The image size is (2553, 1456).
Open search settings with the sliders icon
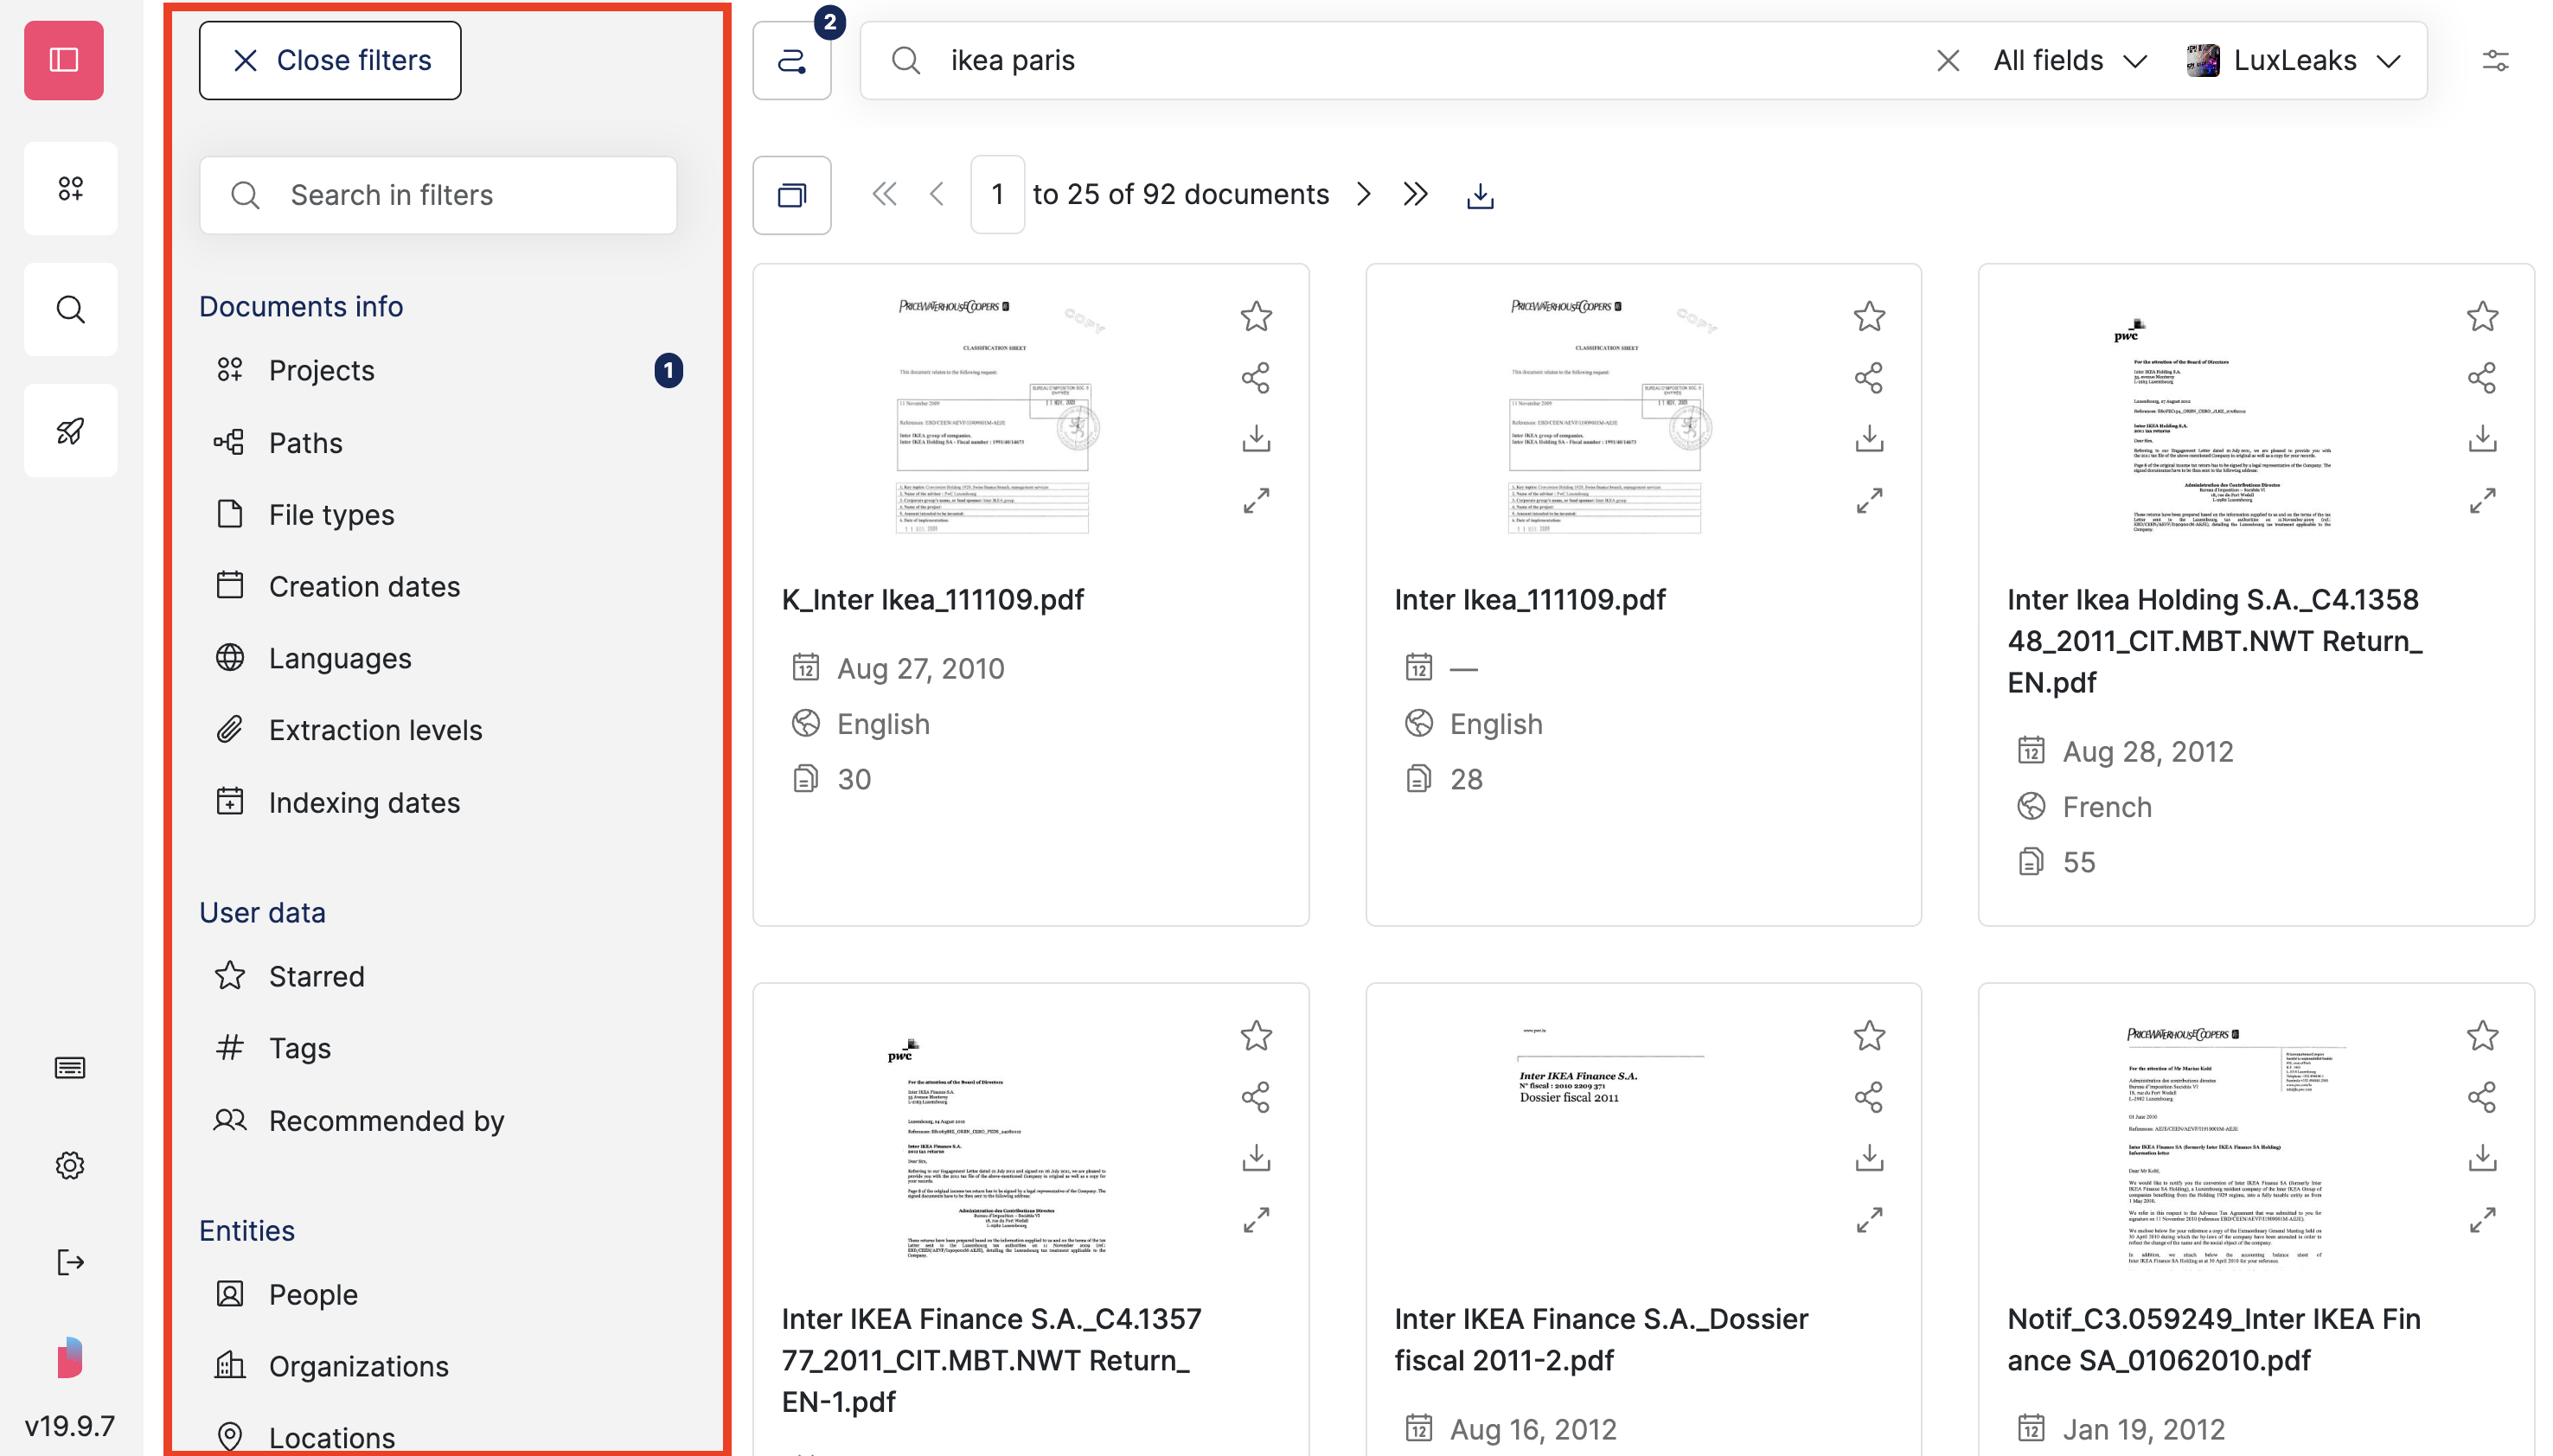tap(2496, 60)
